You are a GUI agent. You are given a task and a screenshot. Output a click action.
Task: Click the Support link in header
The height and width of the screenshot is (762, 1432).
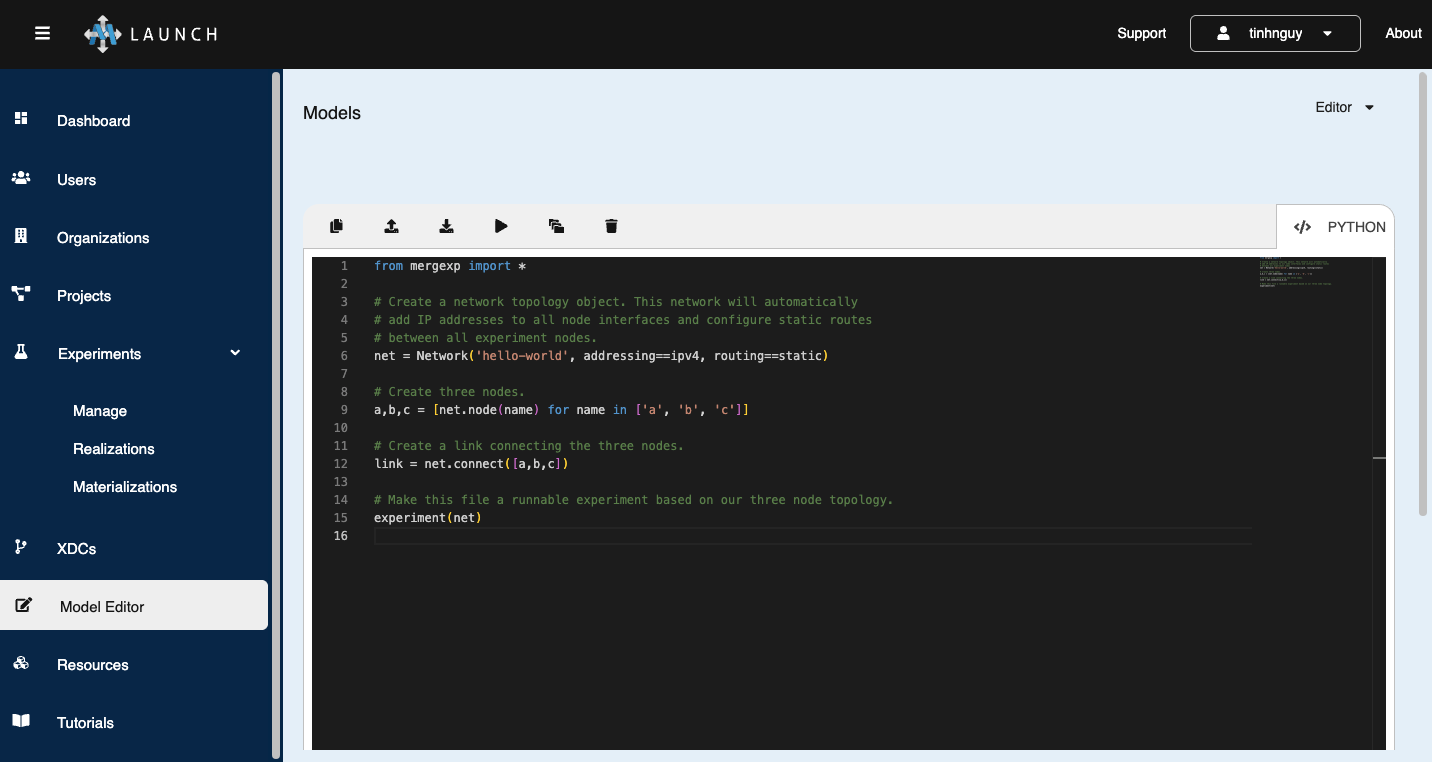tap(1141, 33)
